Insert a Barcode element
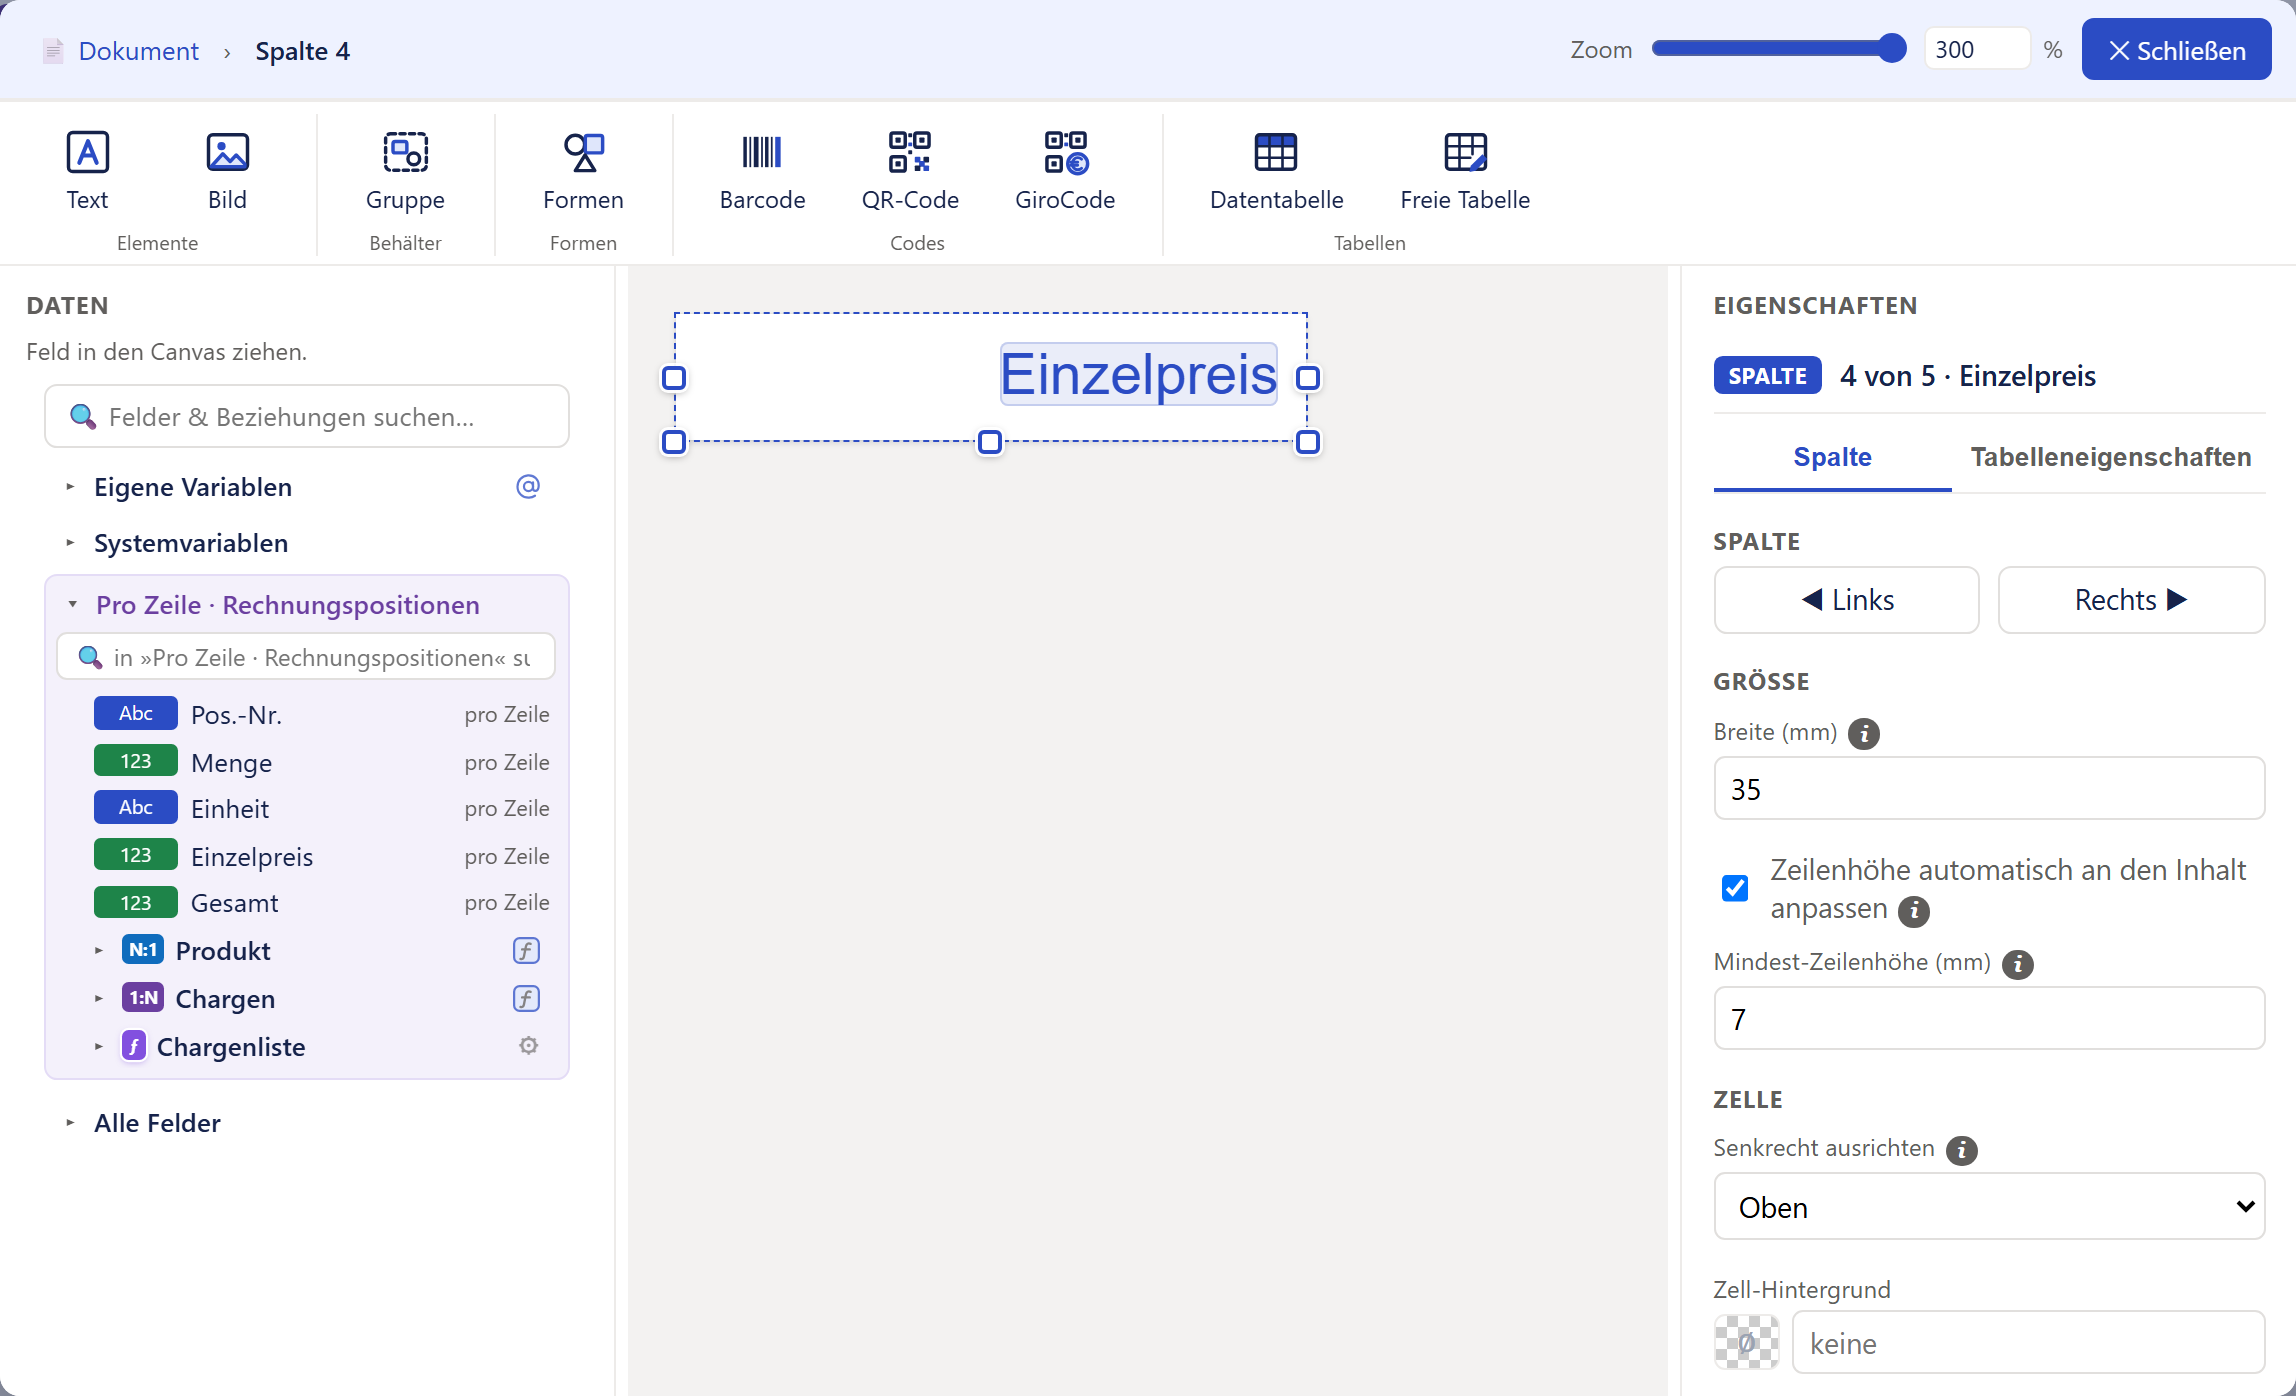 [x=762, y=171]
